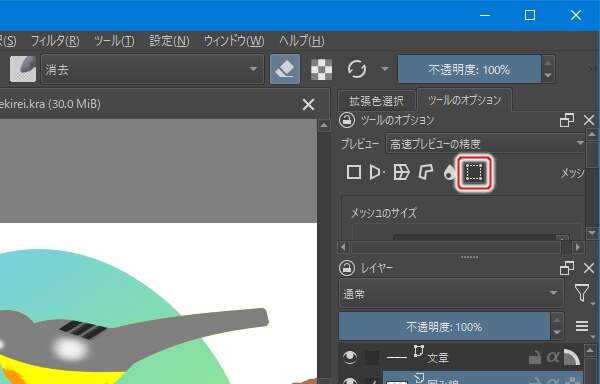Image resolution: width=600 pixels, height=384 pixels.
Task: Toggle preserve alpha checkerboard button
Action: 321,70
